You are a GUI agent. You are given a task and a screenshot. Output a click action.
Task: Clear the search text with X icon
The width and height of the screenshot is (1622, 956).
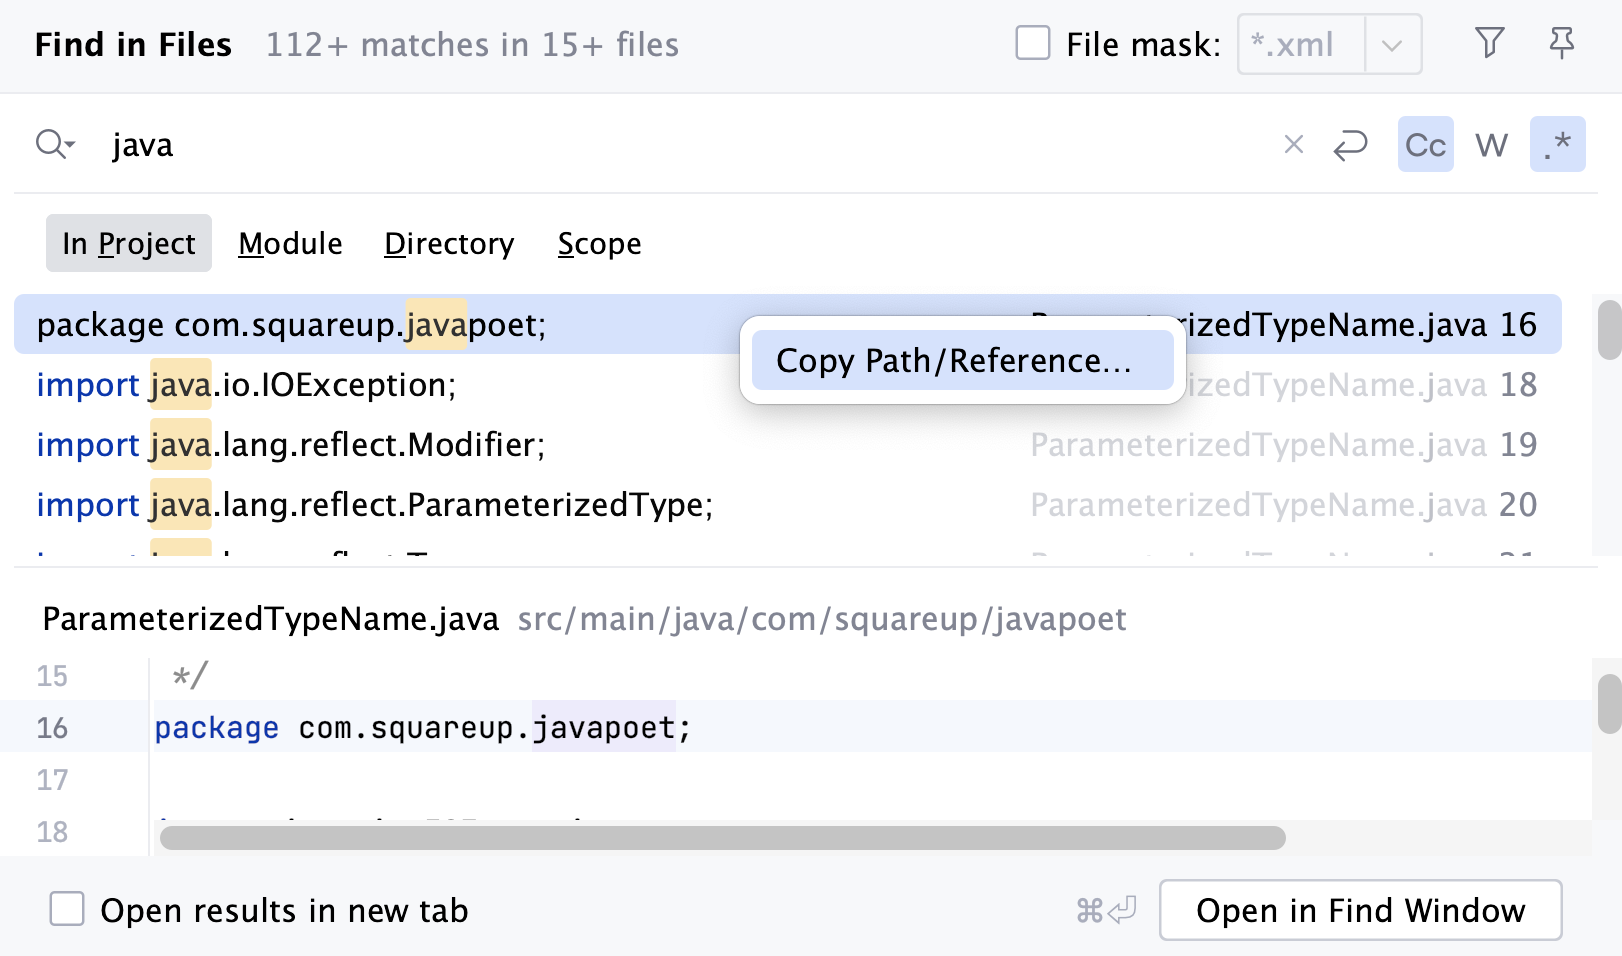[1293, 145]
